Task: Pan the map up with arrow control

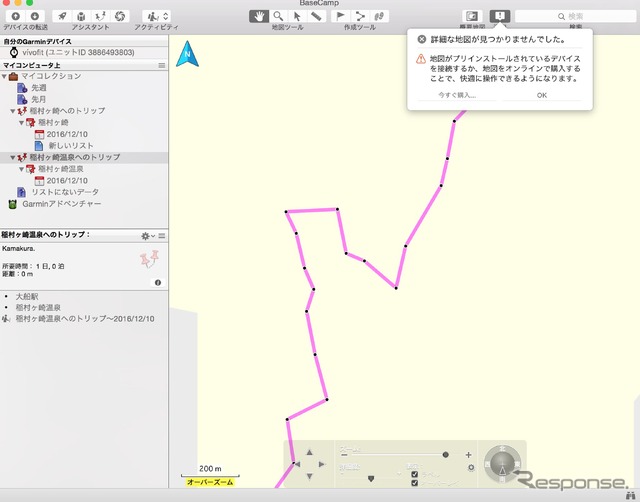Action: point(309,452)
